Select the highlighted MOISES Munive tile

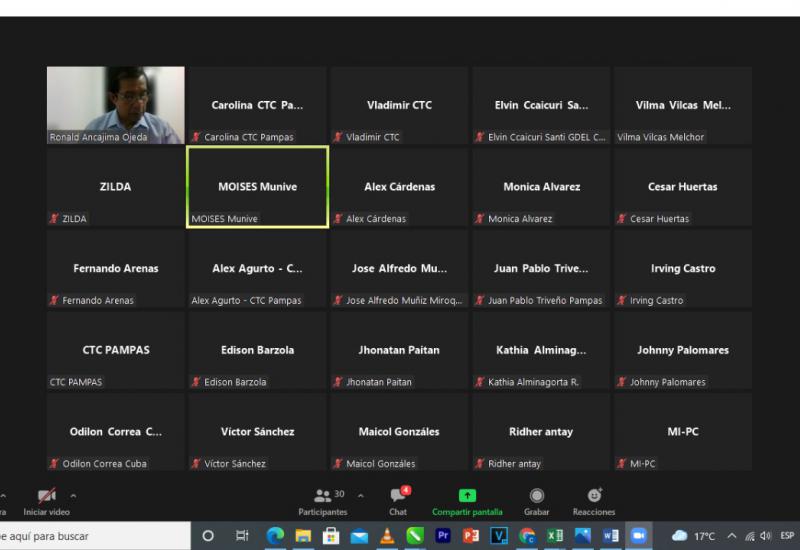click(257, 187)
